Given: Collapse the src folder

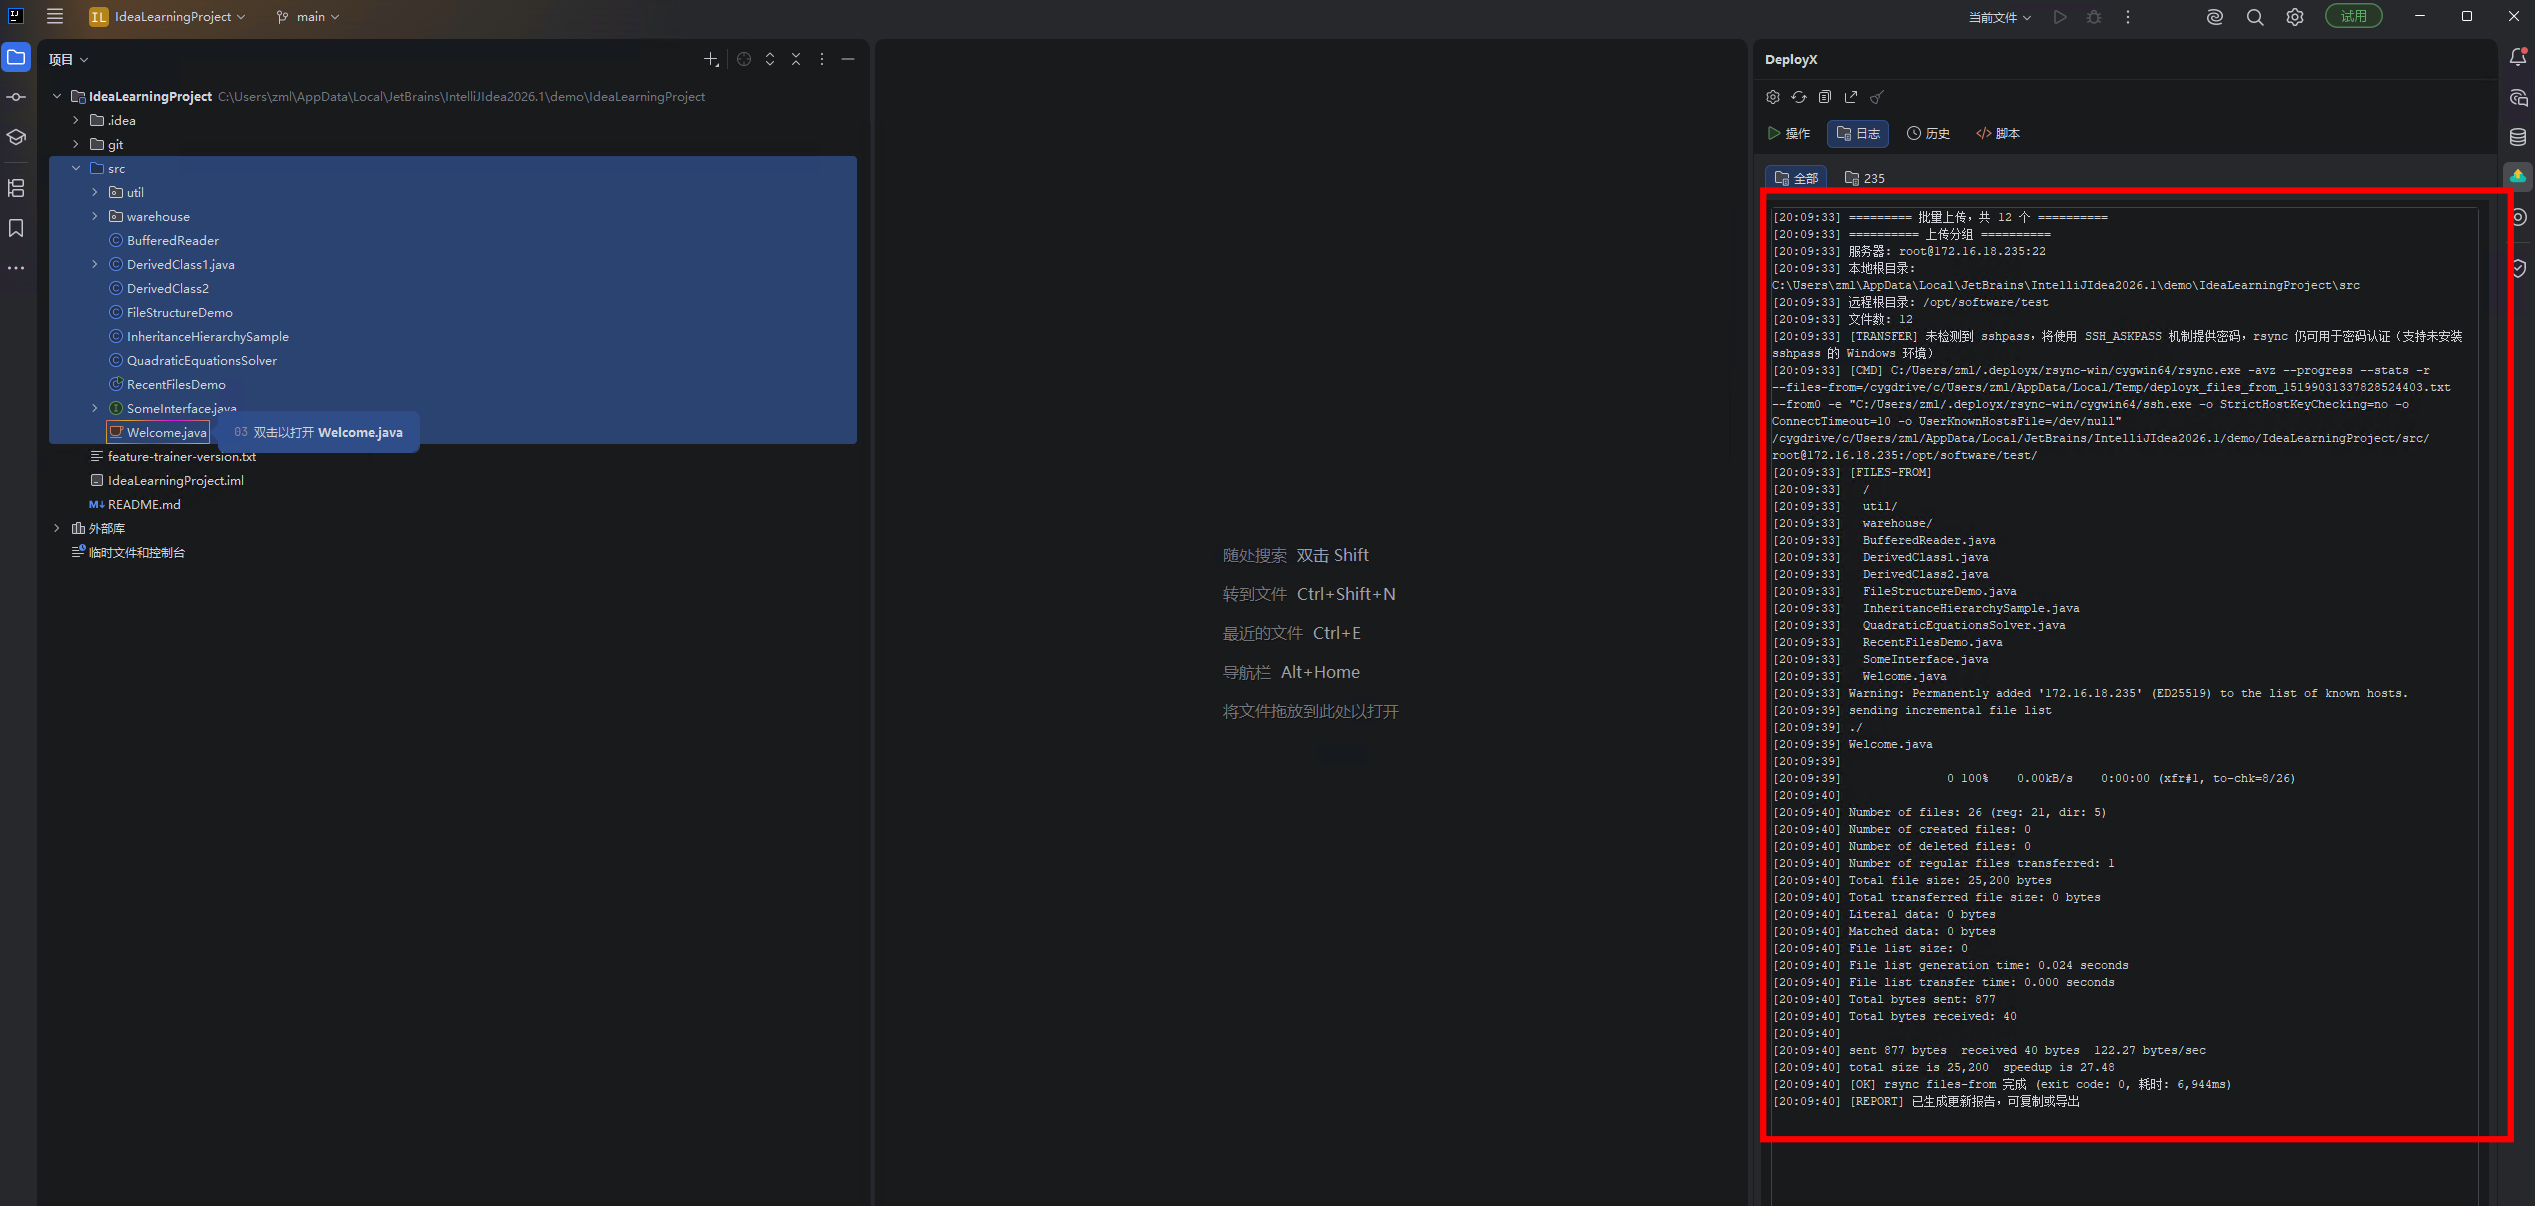Looking at the screenshot, I should (x=76, y=169).
